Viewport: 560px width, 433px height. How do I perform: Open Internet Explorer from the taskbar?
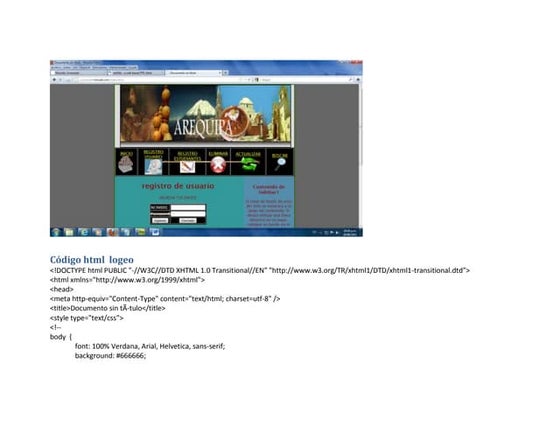point(83,232)
